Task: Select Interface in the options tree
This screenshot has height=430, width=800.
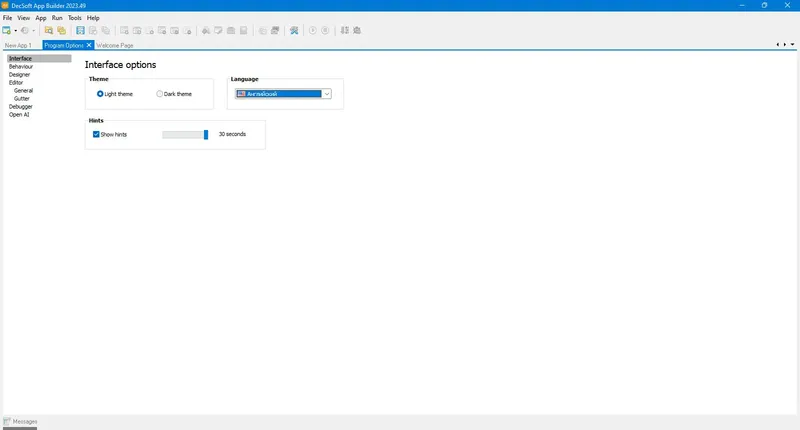Action: 39,59
